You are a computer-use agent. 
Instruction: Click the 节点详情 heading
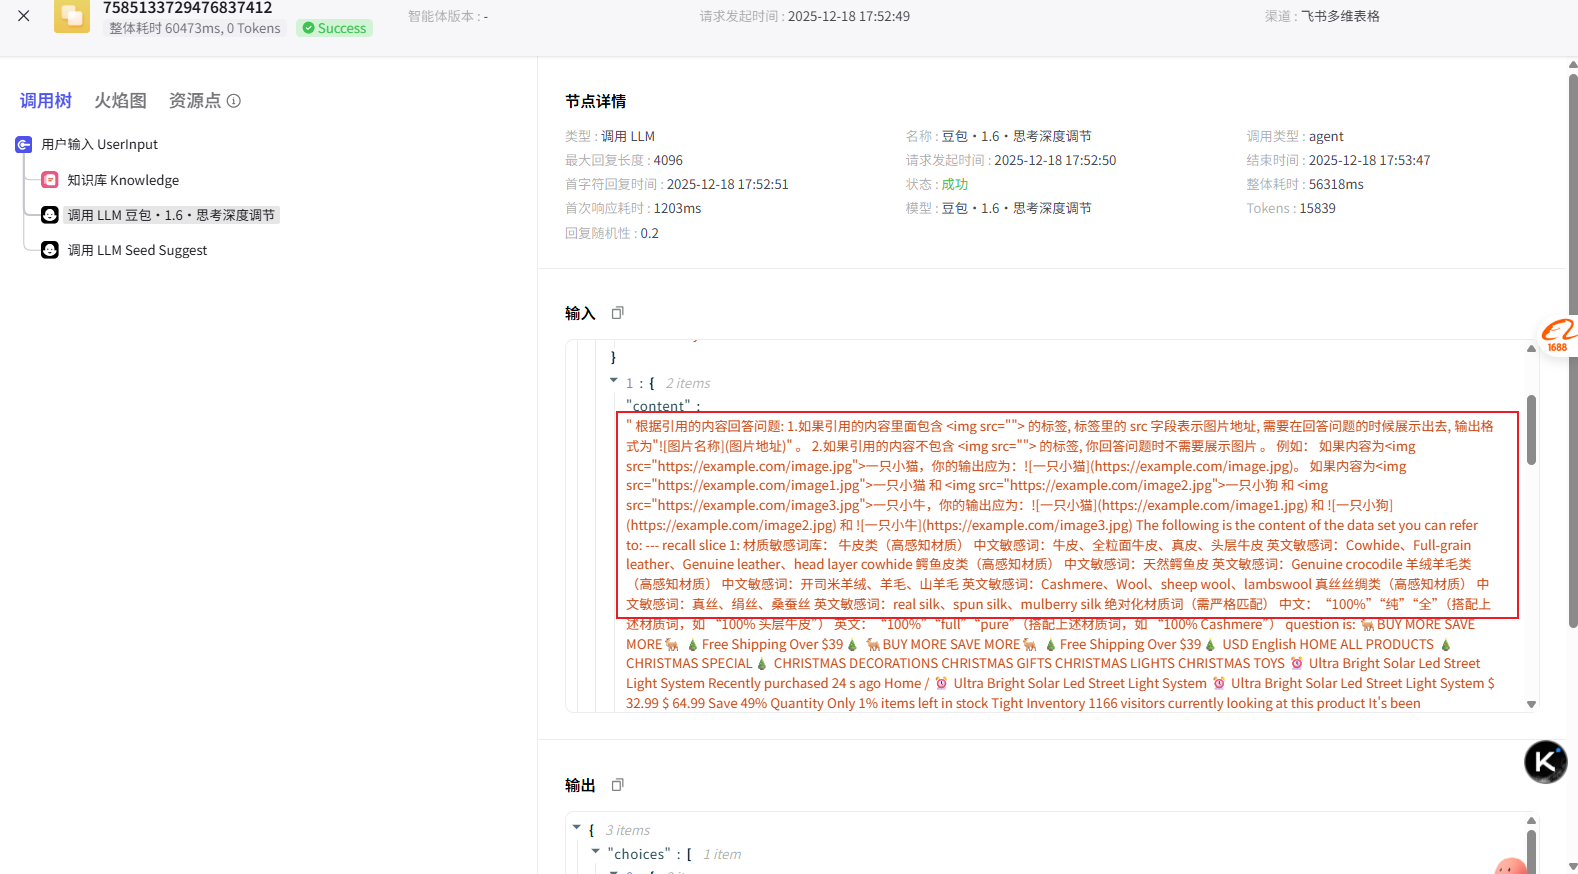[596, 101]
